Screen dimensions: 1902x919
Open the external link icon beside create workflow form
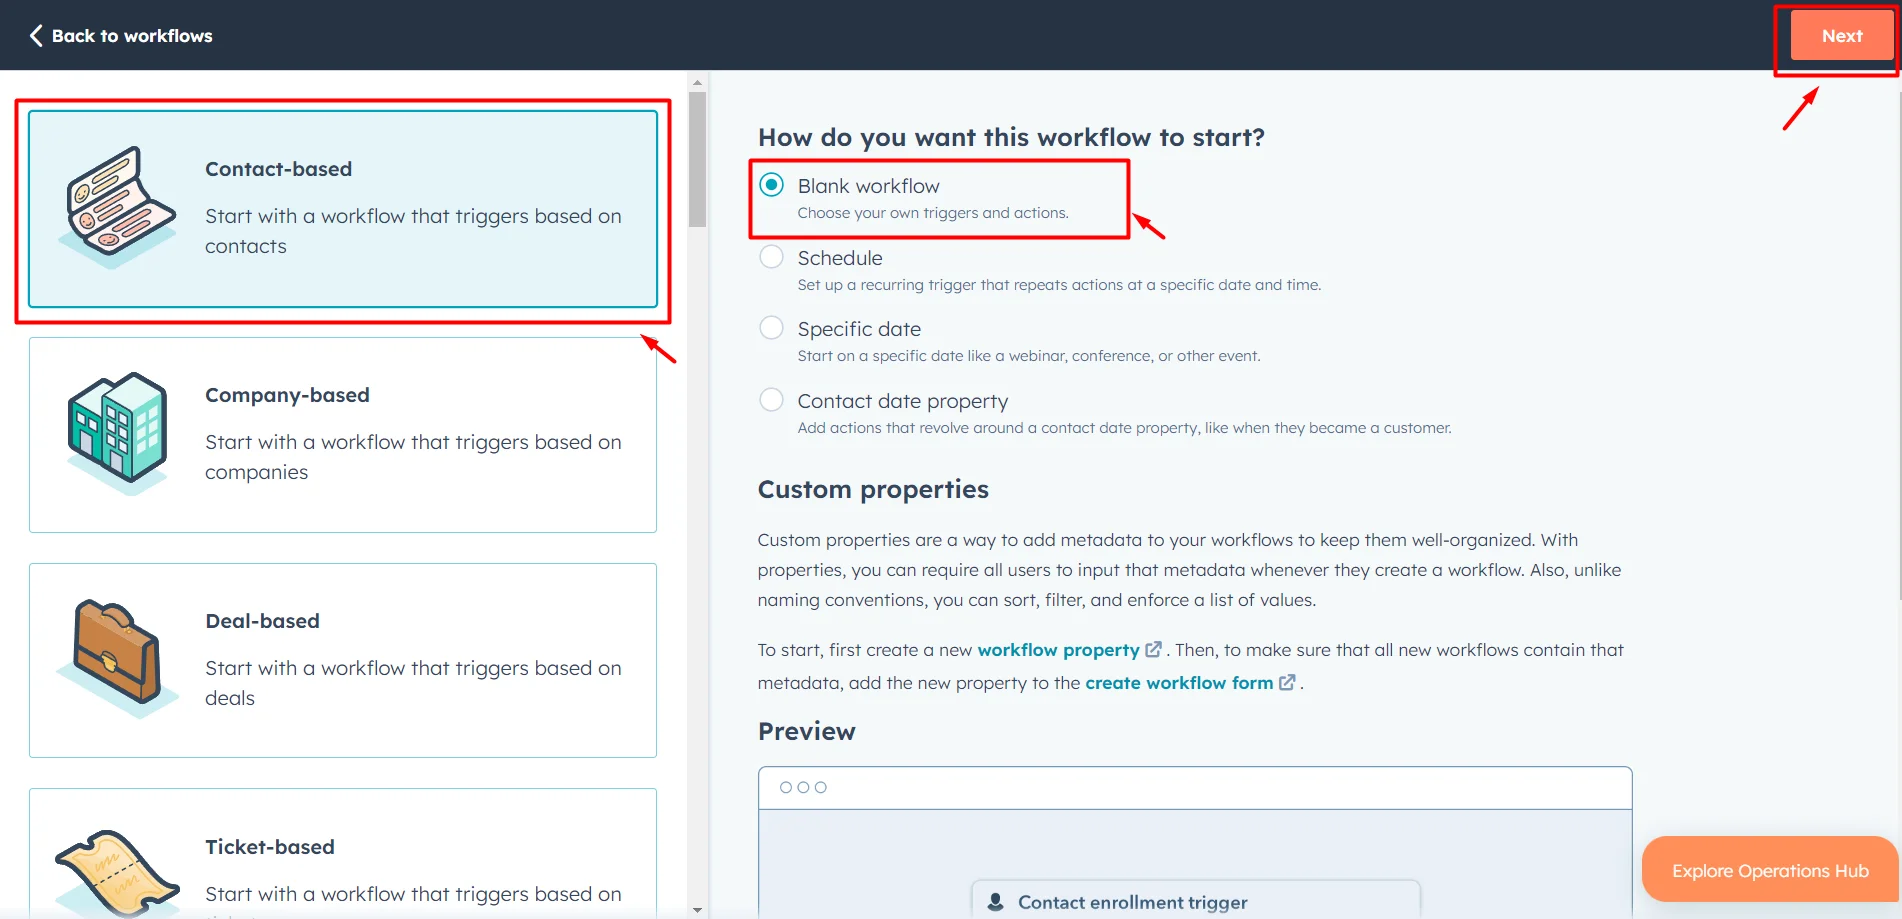[x=1287, y=682]
